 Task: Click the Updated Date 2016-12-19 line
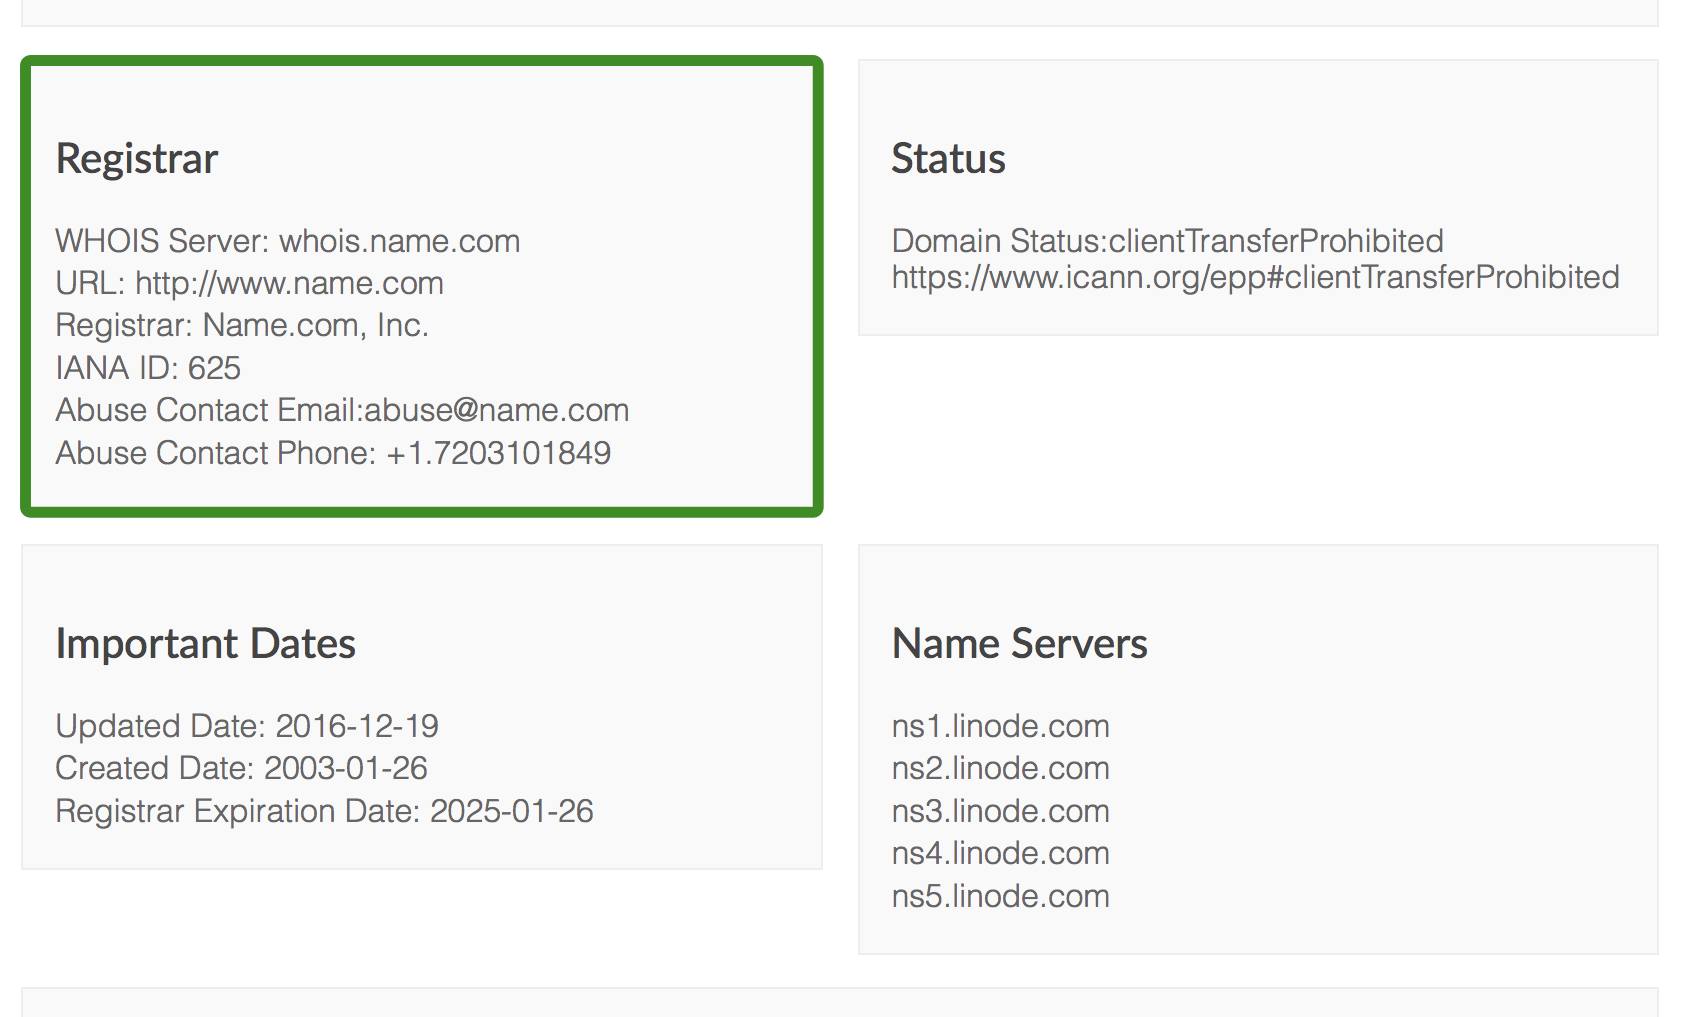(x=247, y=726)
